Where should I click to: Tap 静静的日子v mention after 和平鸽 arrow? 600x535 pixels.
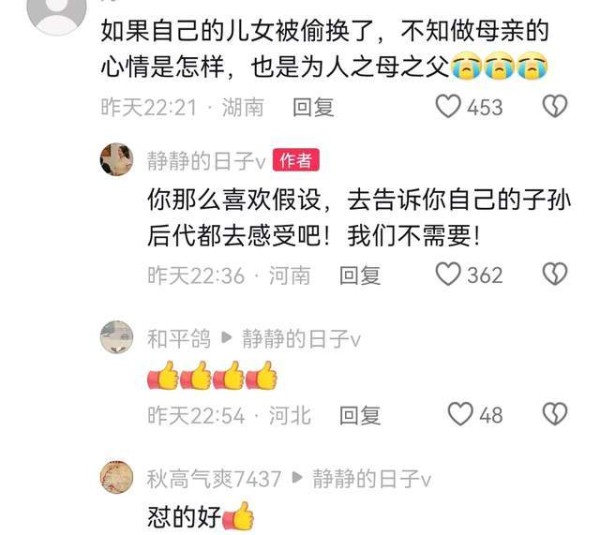301,338
